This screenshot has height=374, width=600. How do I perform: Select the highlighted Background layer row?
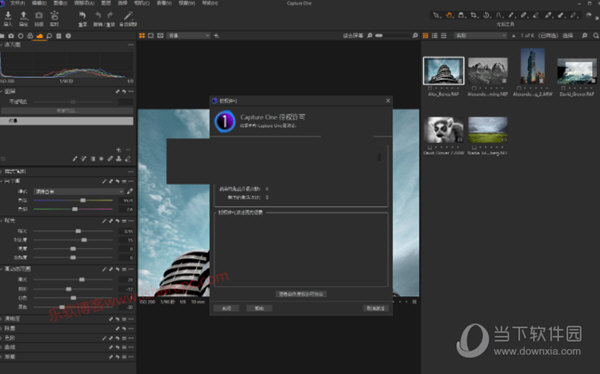67,121
